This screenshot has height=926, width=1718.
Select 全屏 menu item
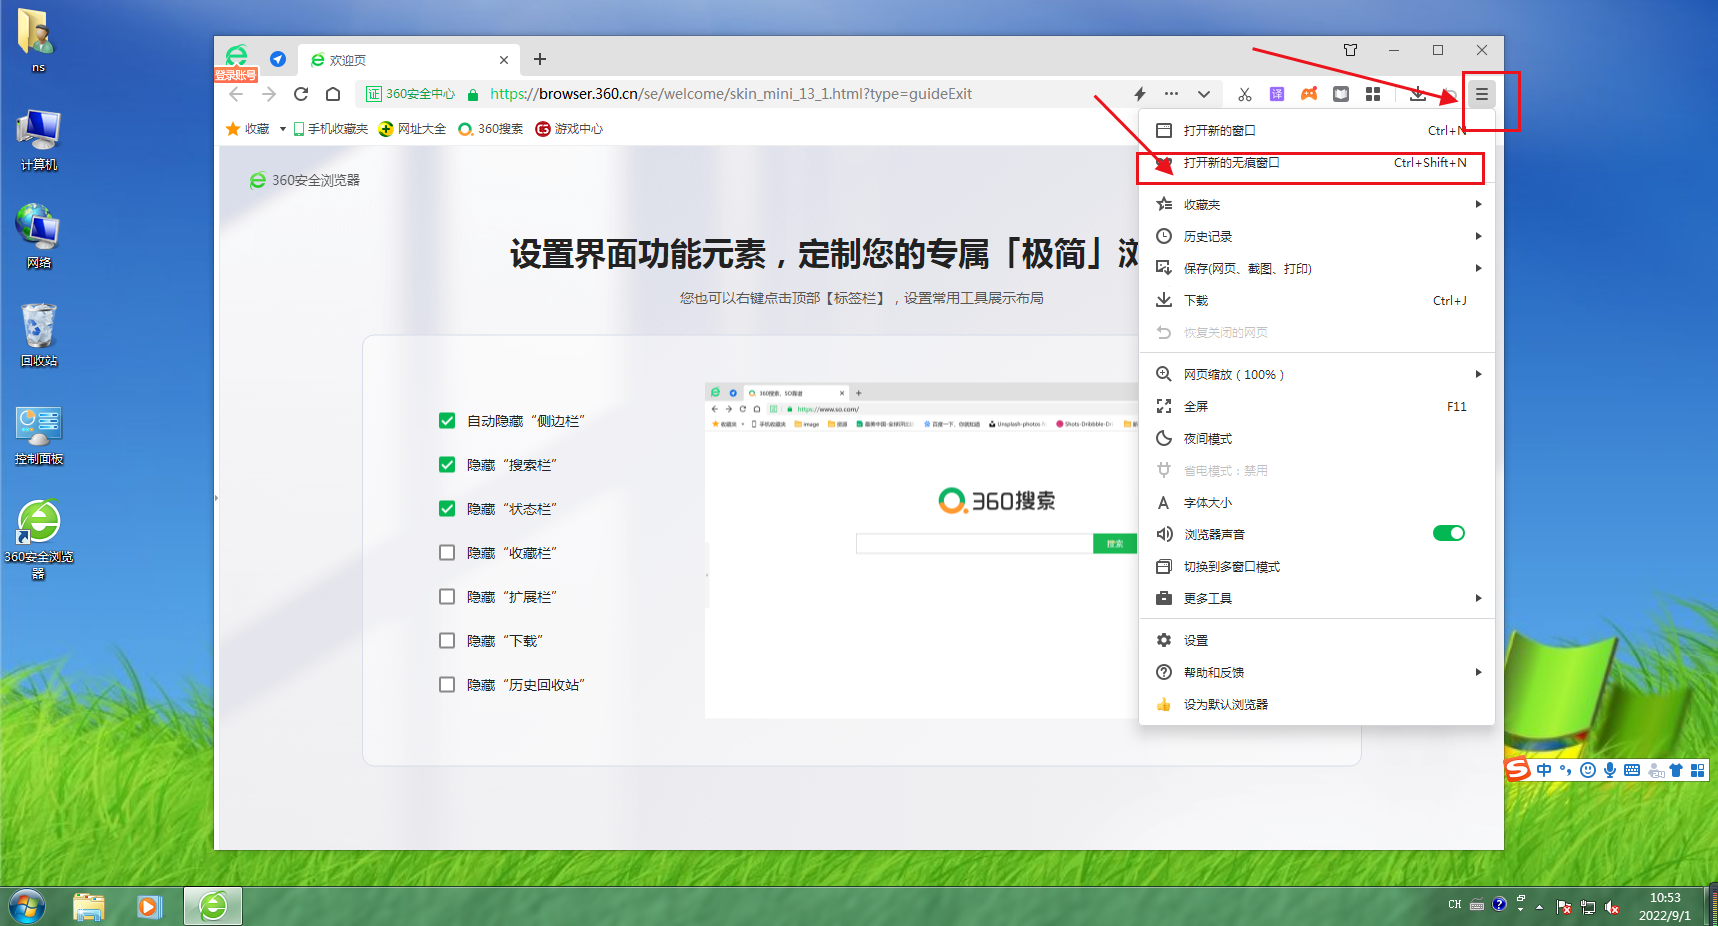click(1316, 407)
